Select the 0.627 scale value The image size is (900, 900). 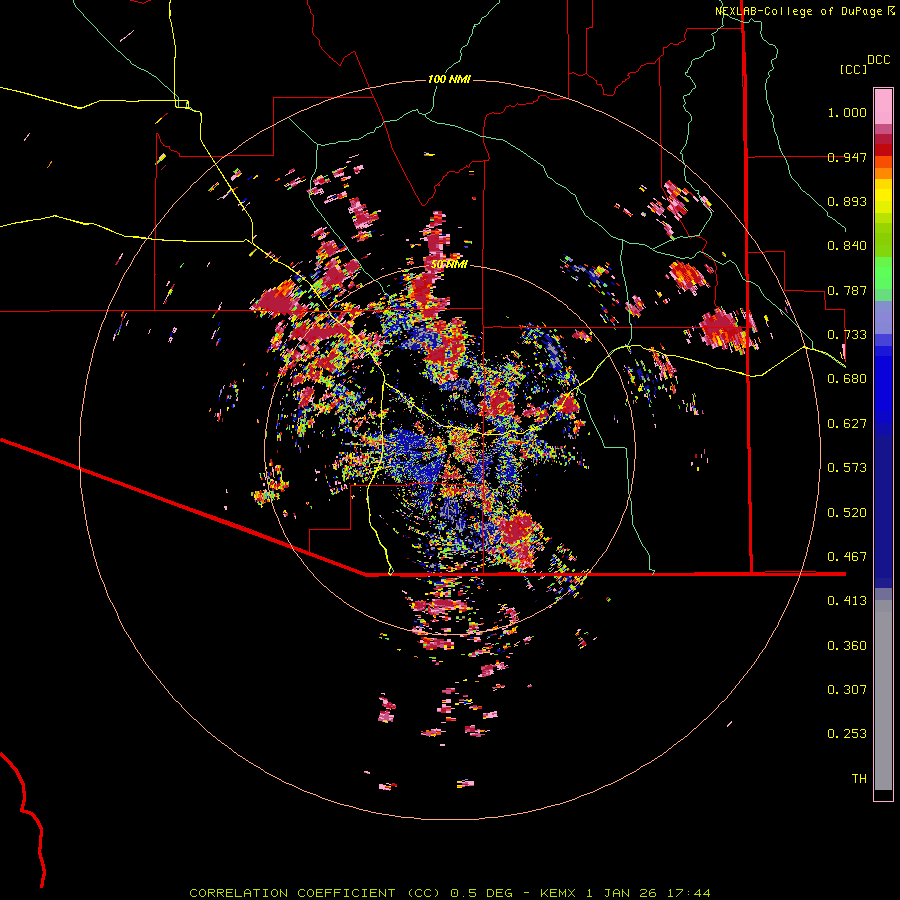pyautogui.click(x=847, y=424)
